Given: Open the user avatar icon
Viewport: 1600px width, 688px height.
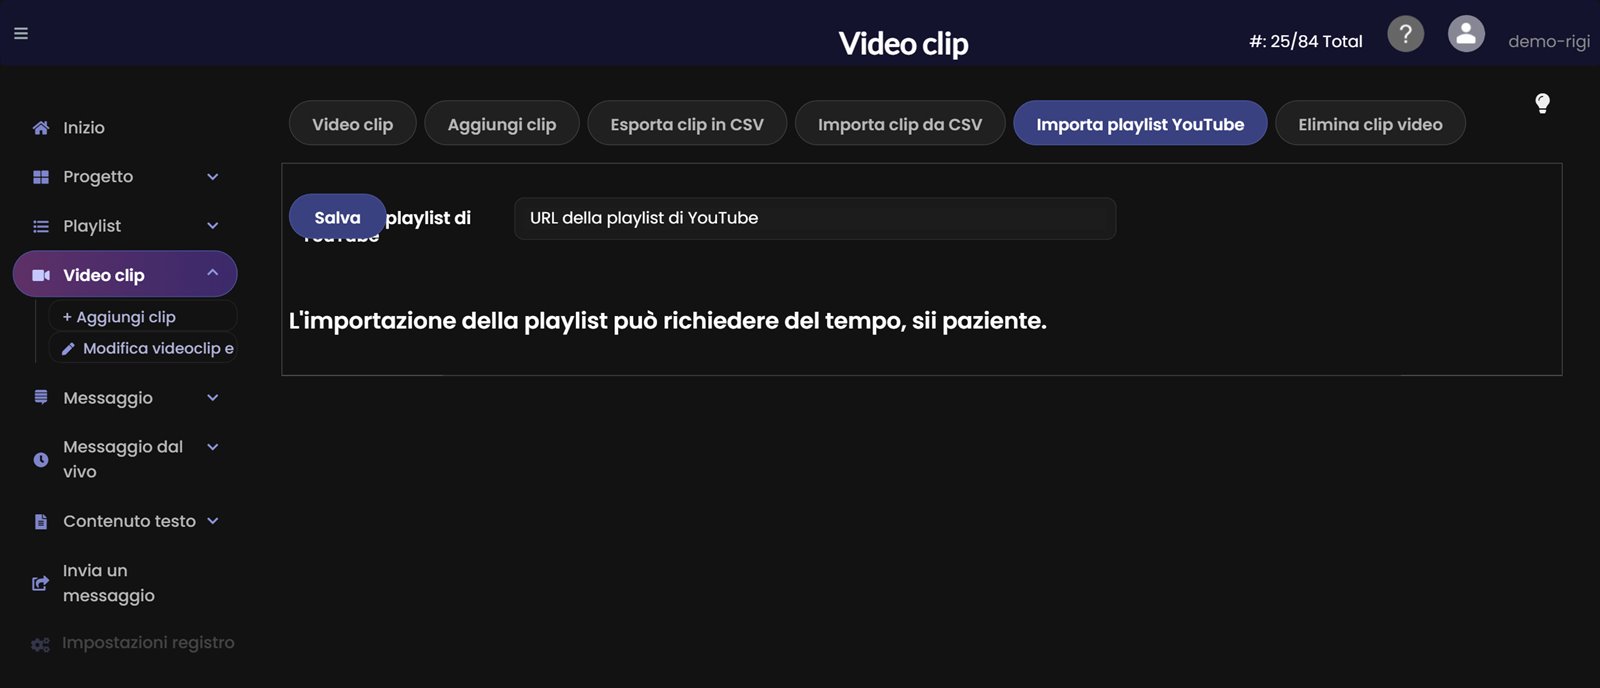Looking at the screenshot, I should tap(1466, 34).
